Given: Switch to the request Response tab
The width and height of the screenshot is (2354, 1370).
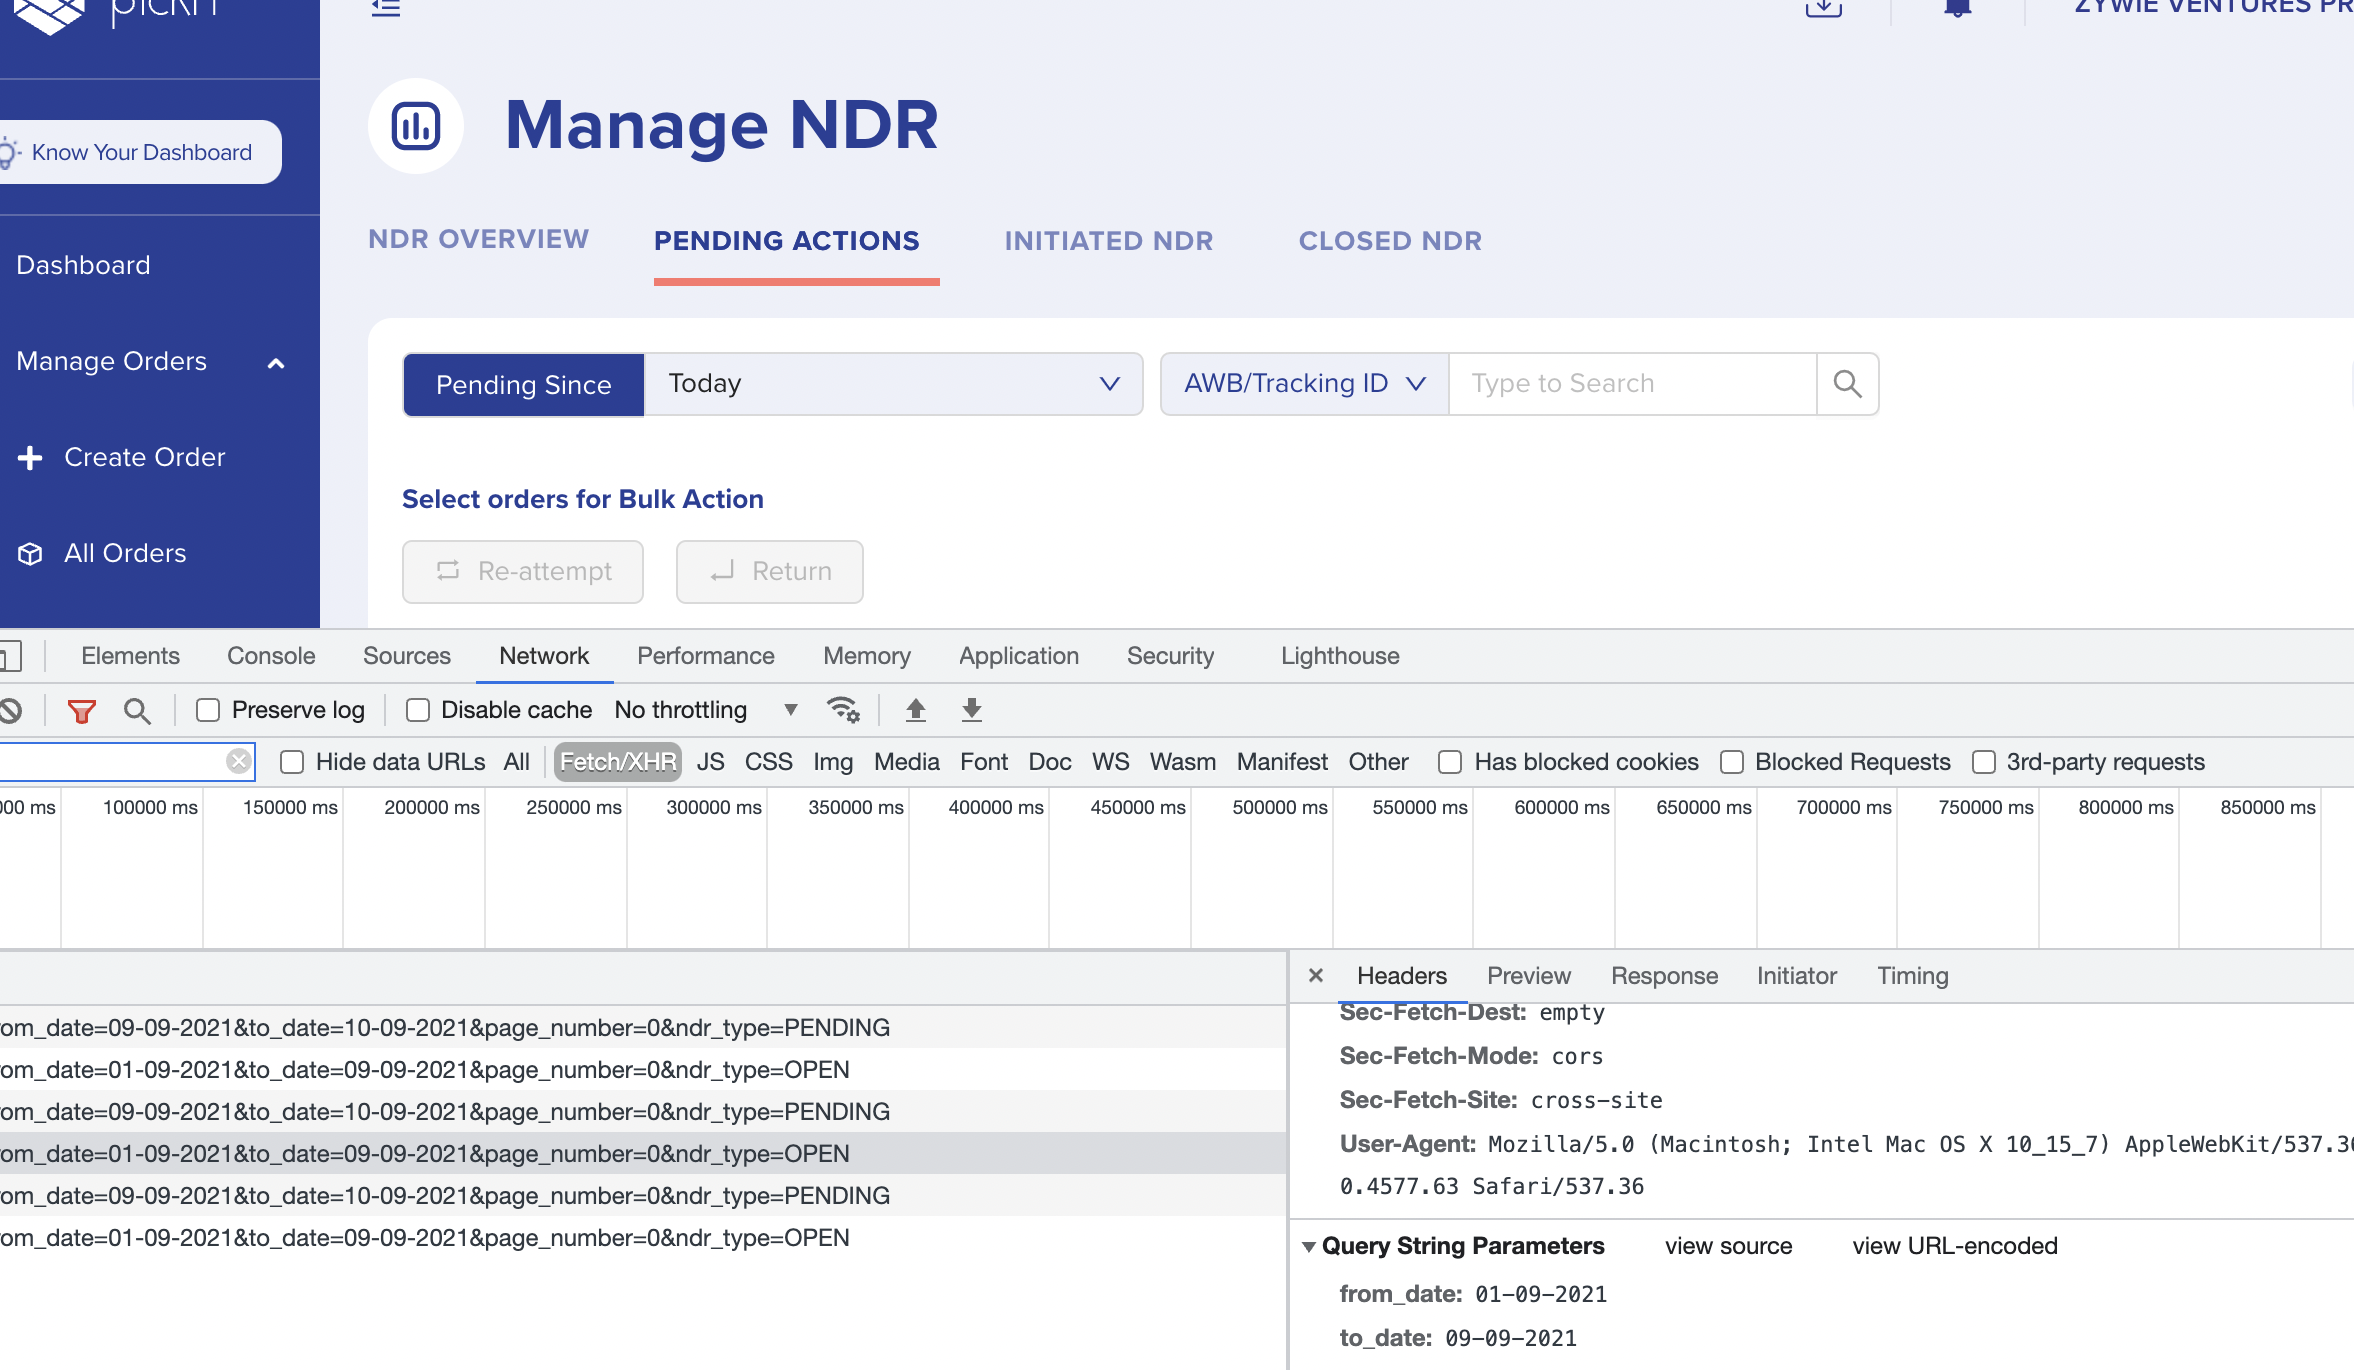Looking at the screenshot, I should click(1665, 976).
